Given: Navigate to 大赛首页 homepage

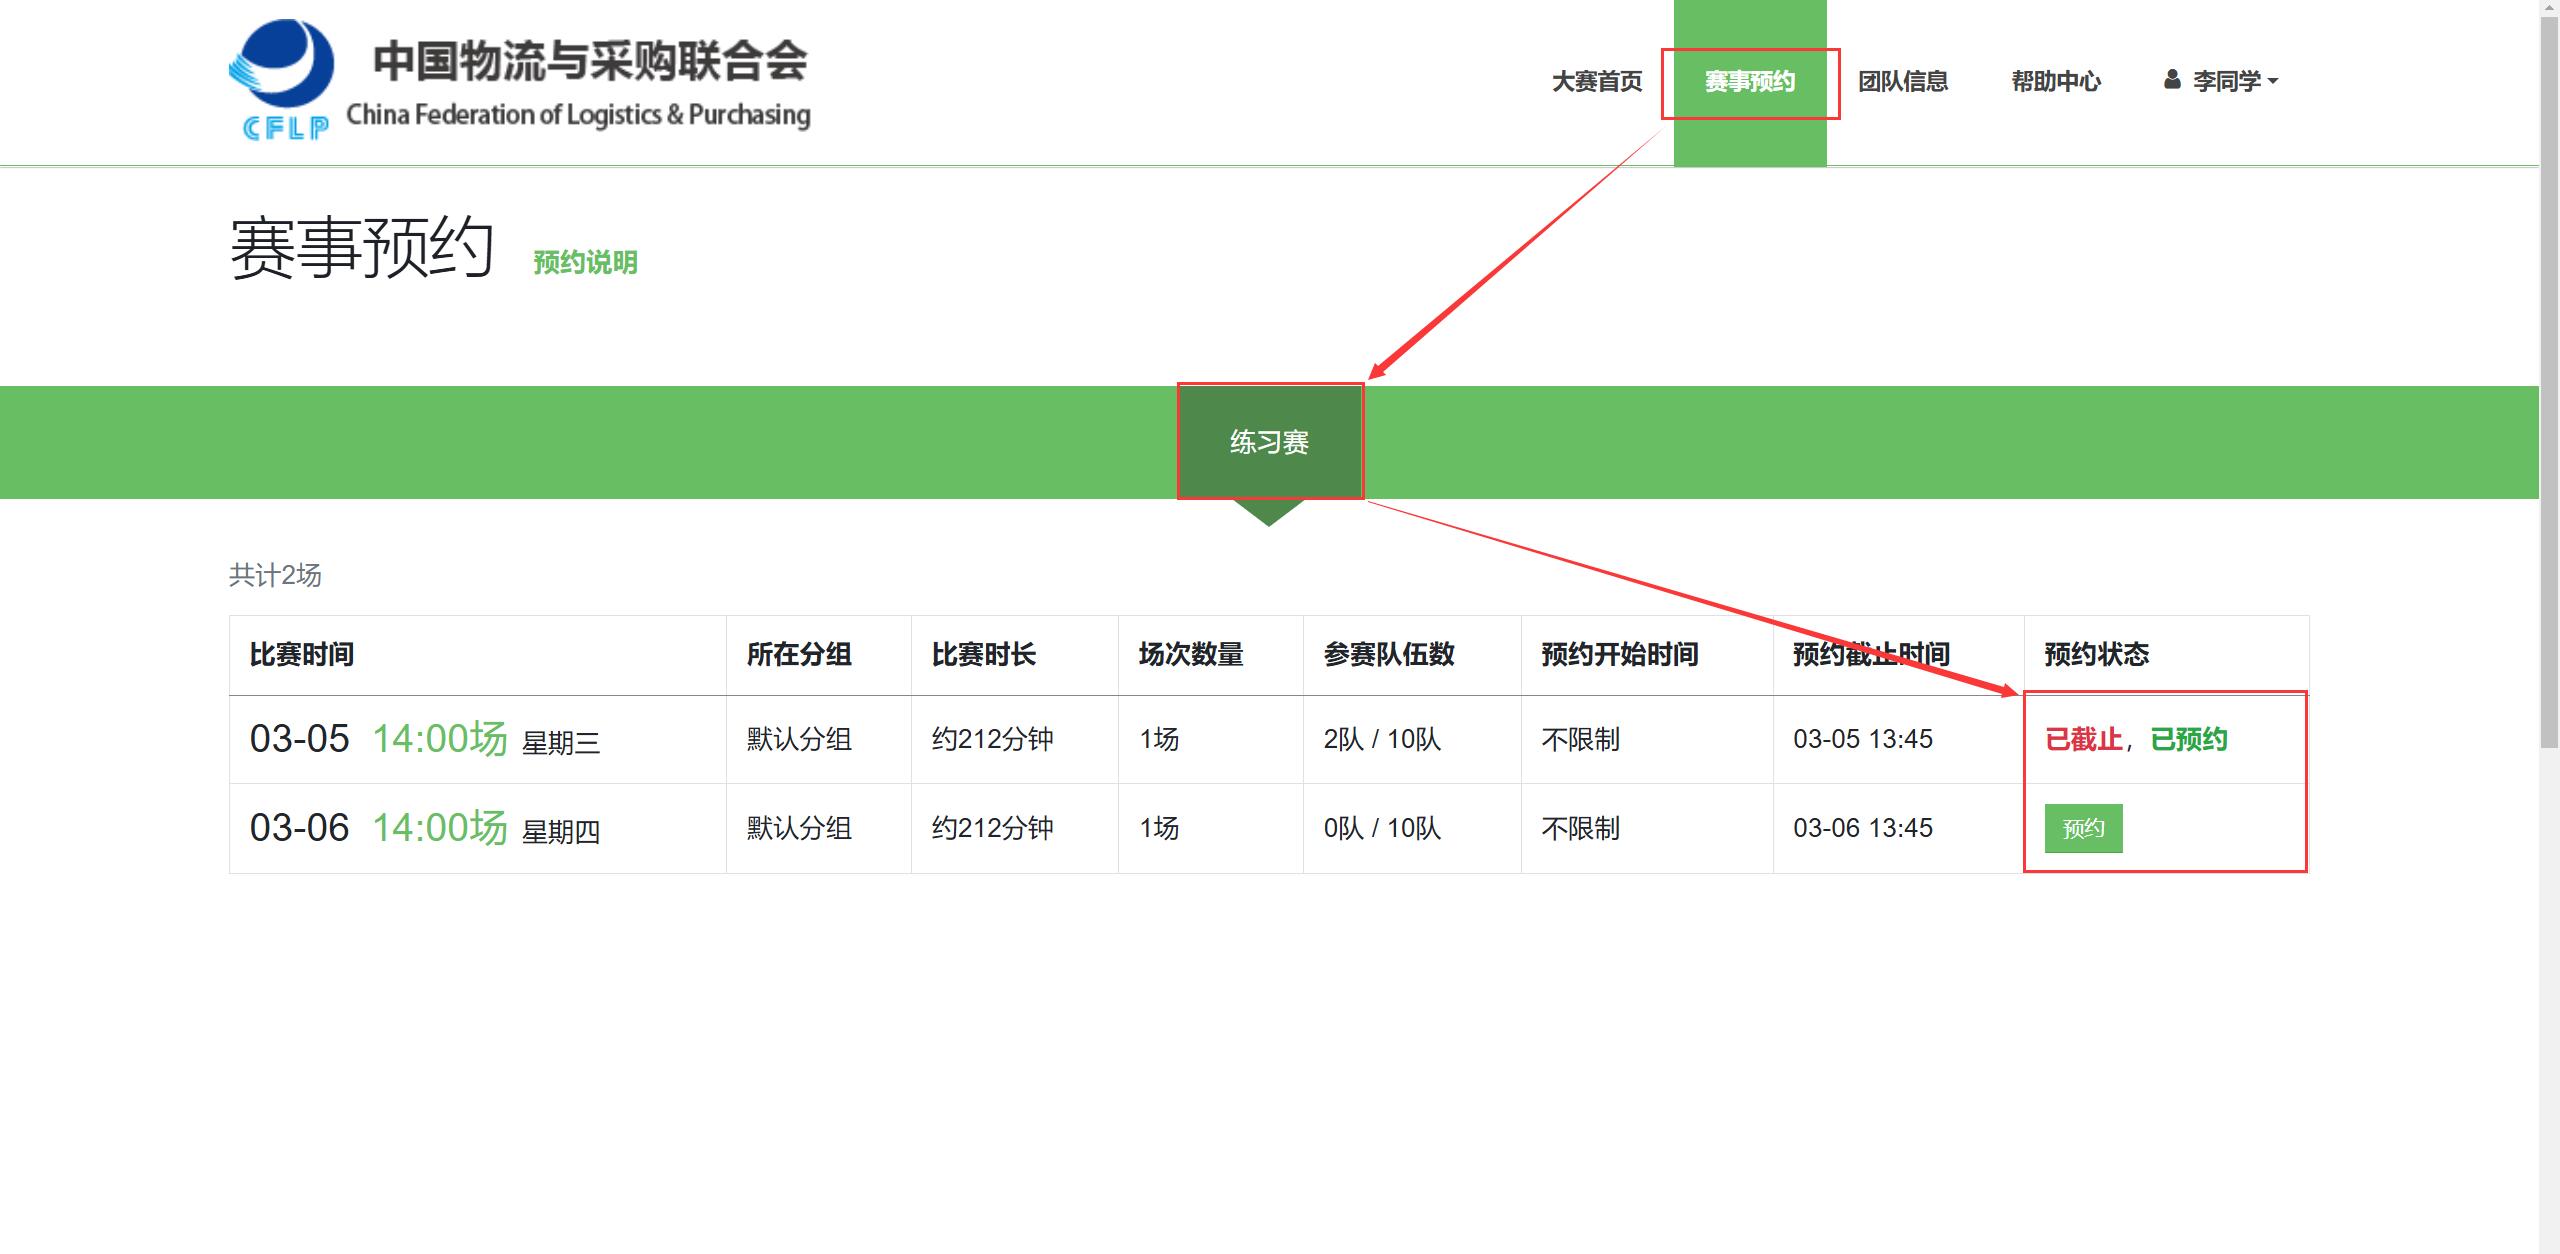Looking at the screenshot, I should pyautogui.click(x=1596, y=81).
